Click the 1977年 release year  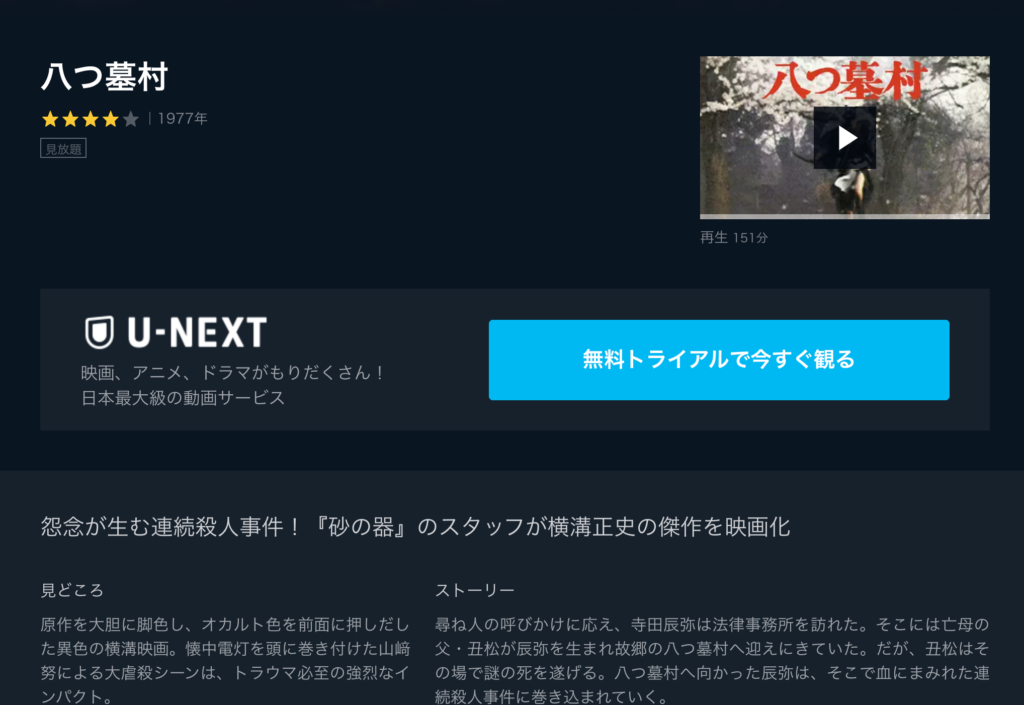(183, 119)
